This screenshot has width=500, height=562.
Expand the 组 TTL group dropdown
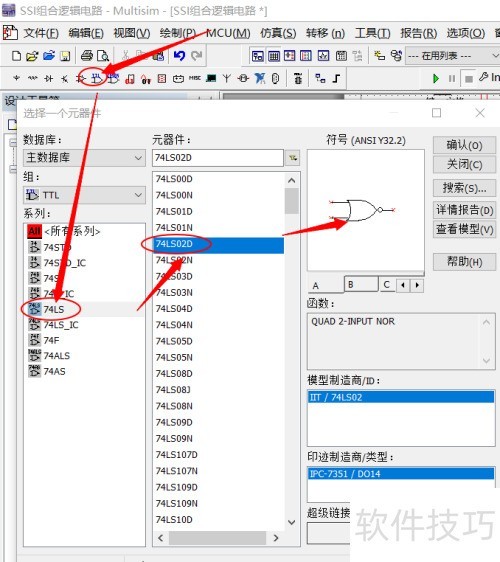(84, 195)
